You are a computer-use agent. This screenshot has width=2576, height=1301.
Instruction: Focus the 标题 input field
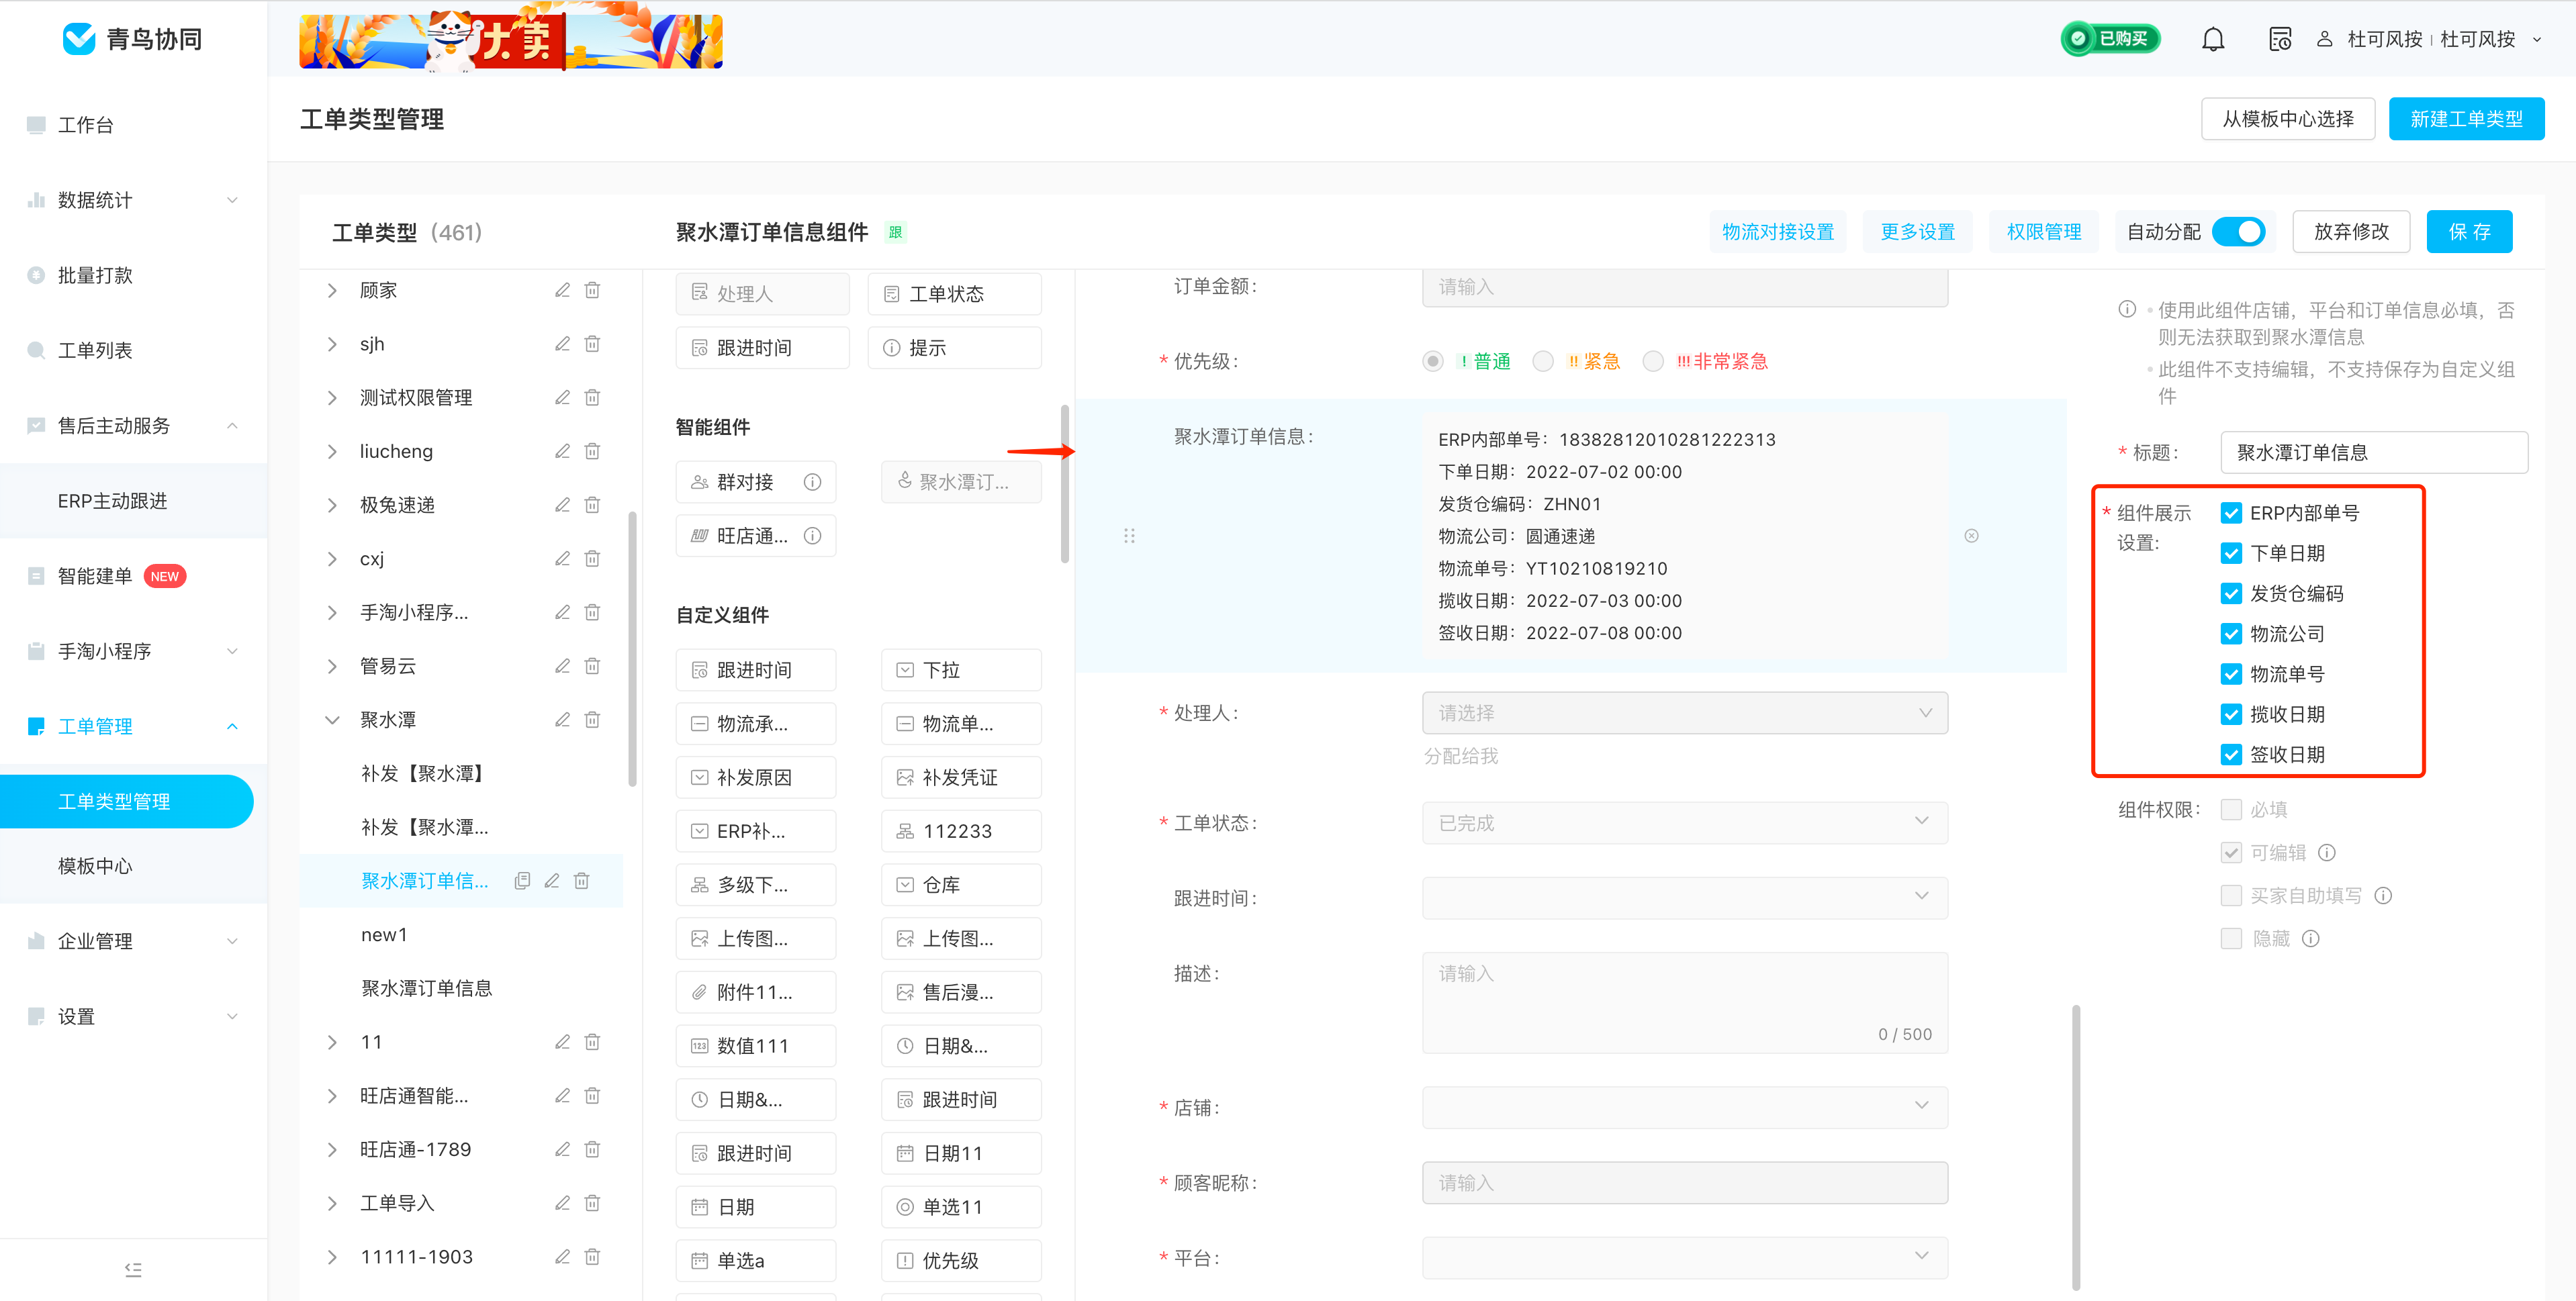(2374, 452)
